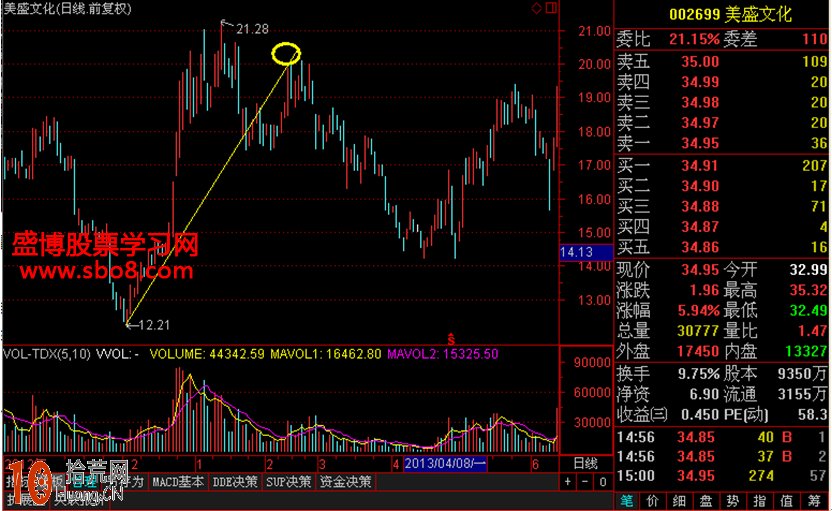This screenshot has width=832, height=511.
Task: Click the 股本 value 9350万
Action: 802,374
